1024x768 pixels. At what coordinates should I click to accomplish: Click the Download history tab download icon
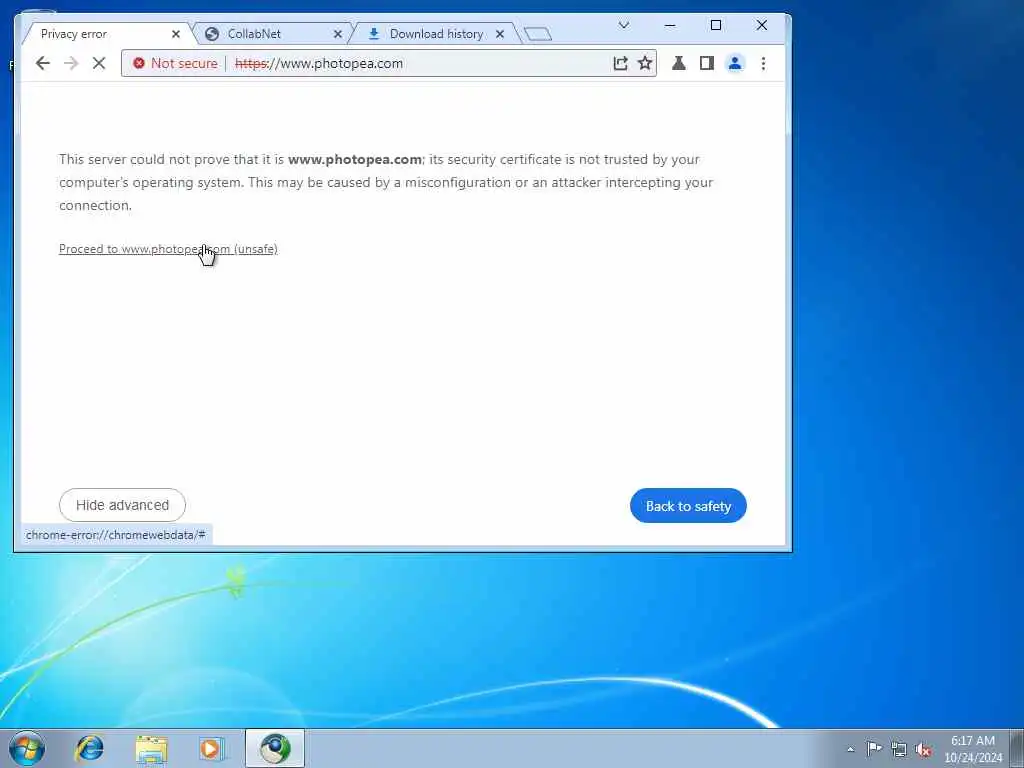tap(374, 34)
